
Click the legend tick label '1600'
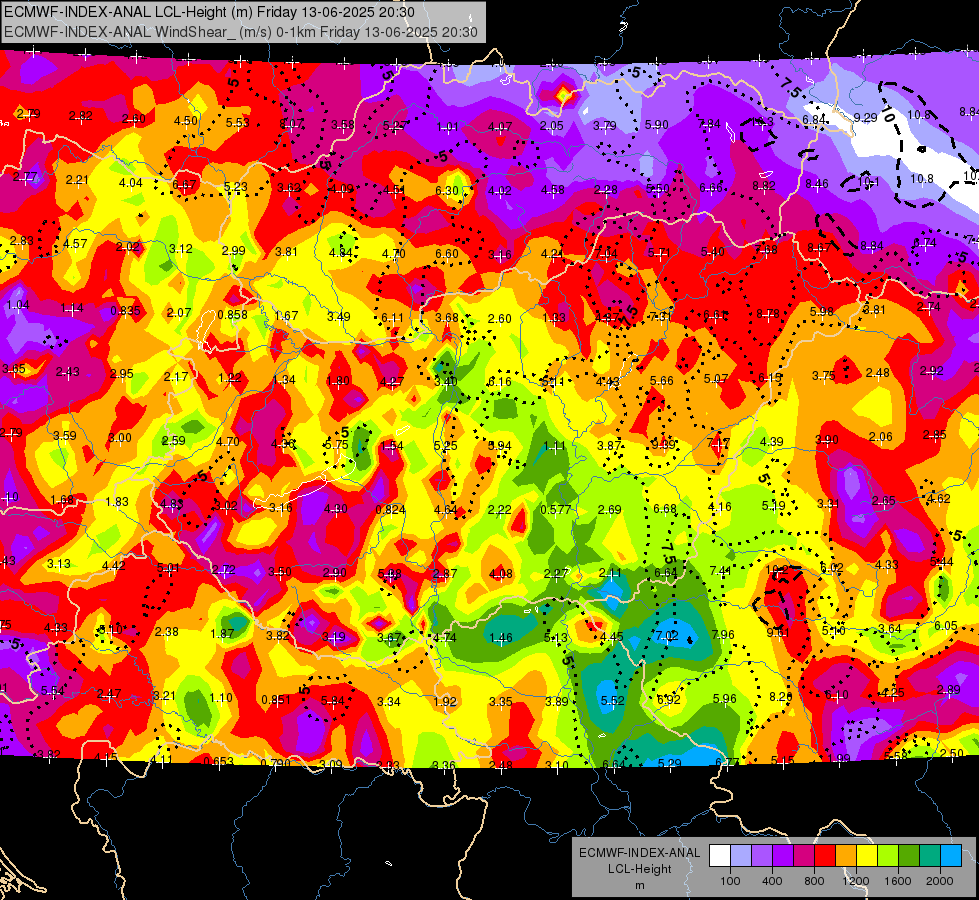point(898,881)
